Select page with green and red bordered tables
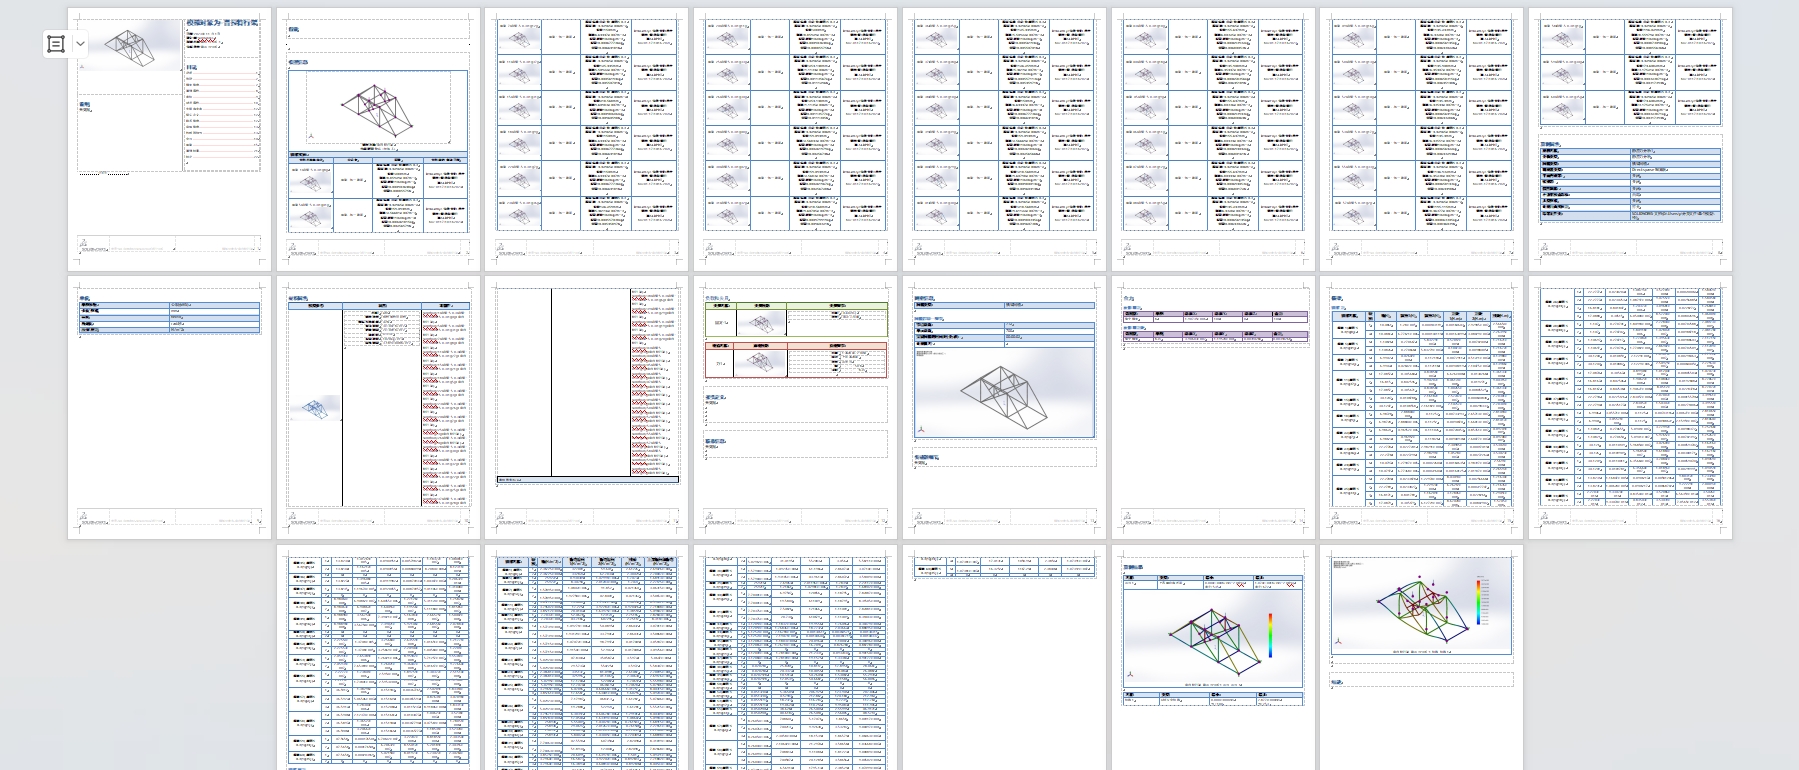 pyautogui.click(x=795, y=408)
